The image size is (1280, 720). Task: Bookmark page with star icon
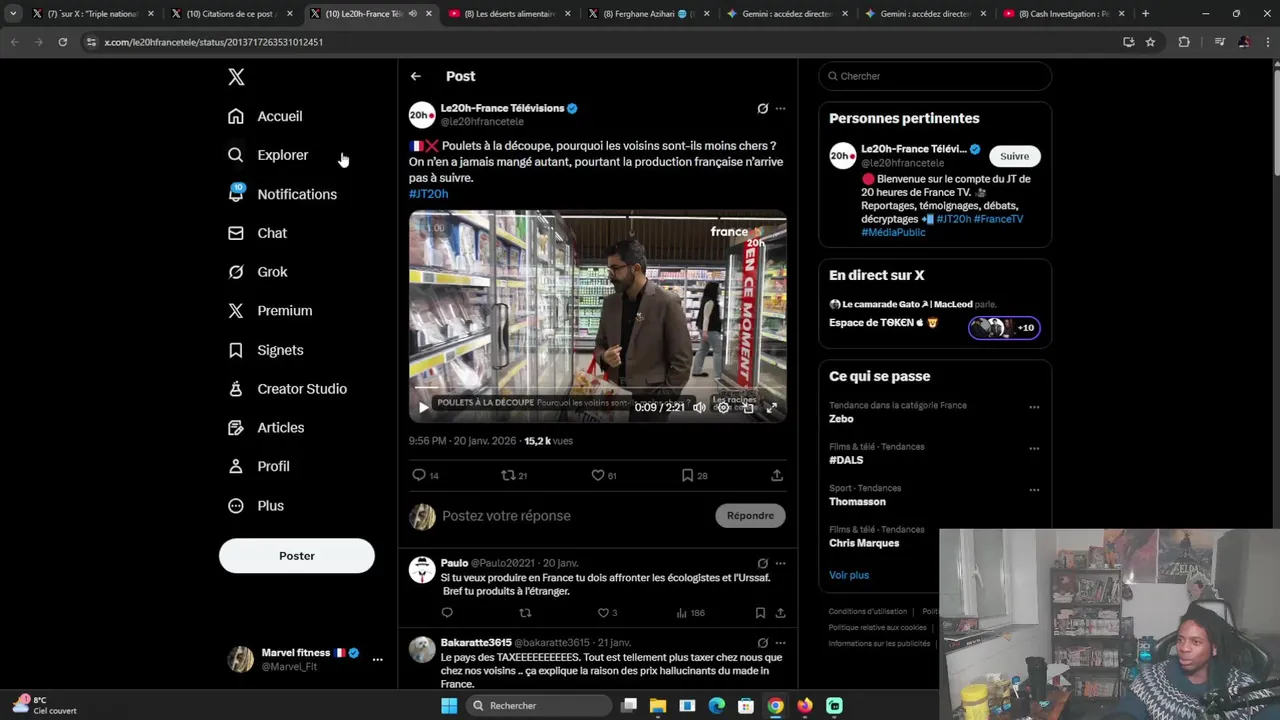pyautogui.click(x=1150, y=42)
